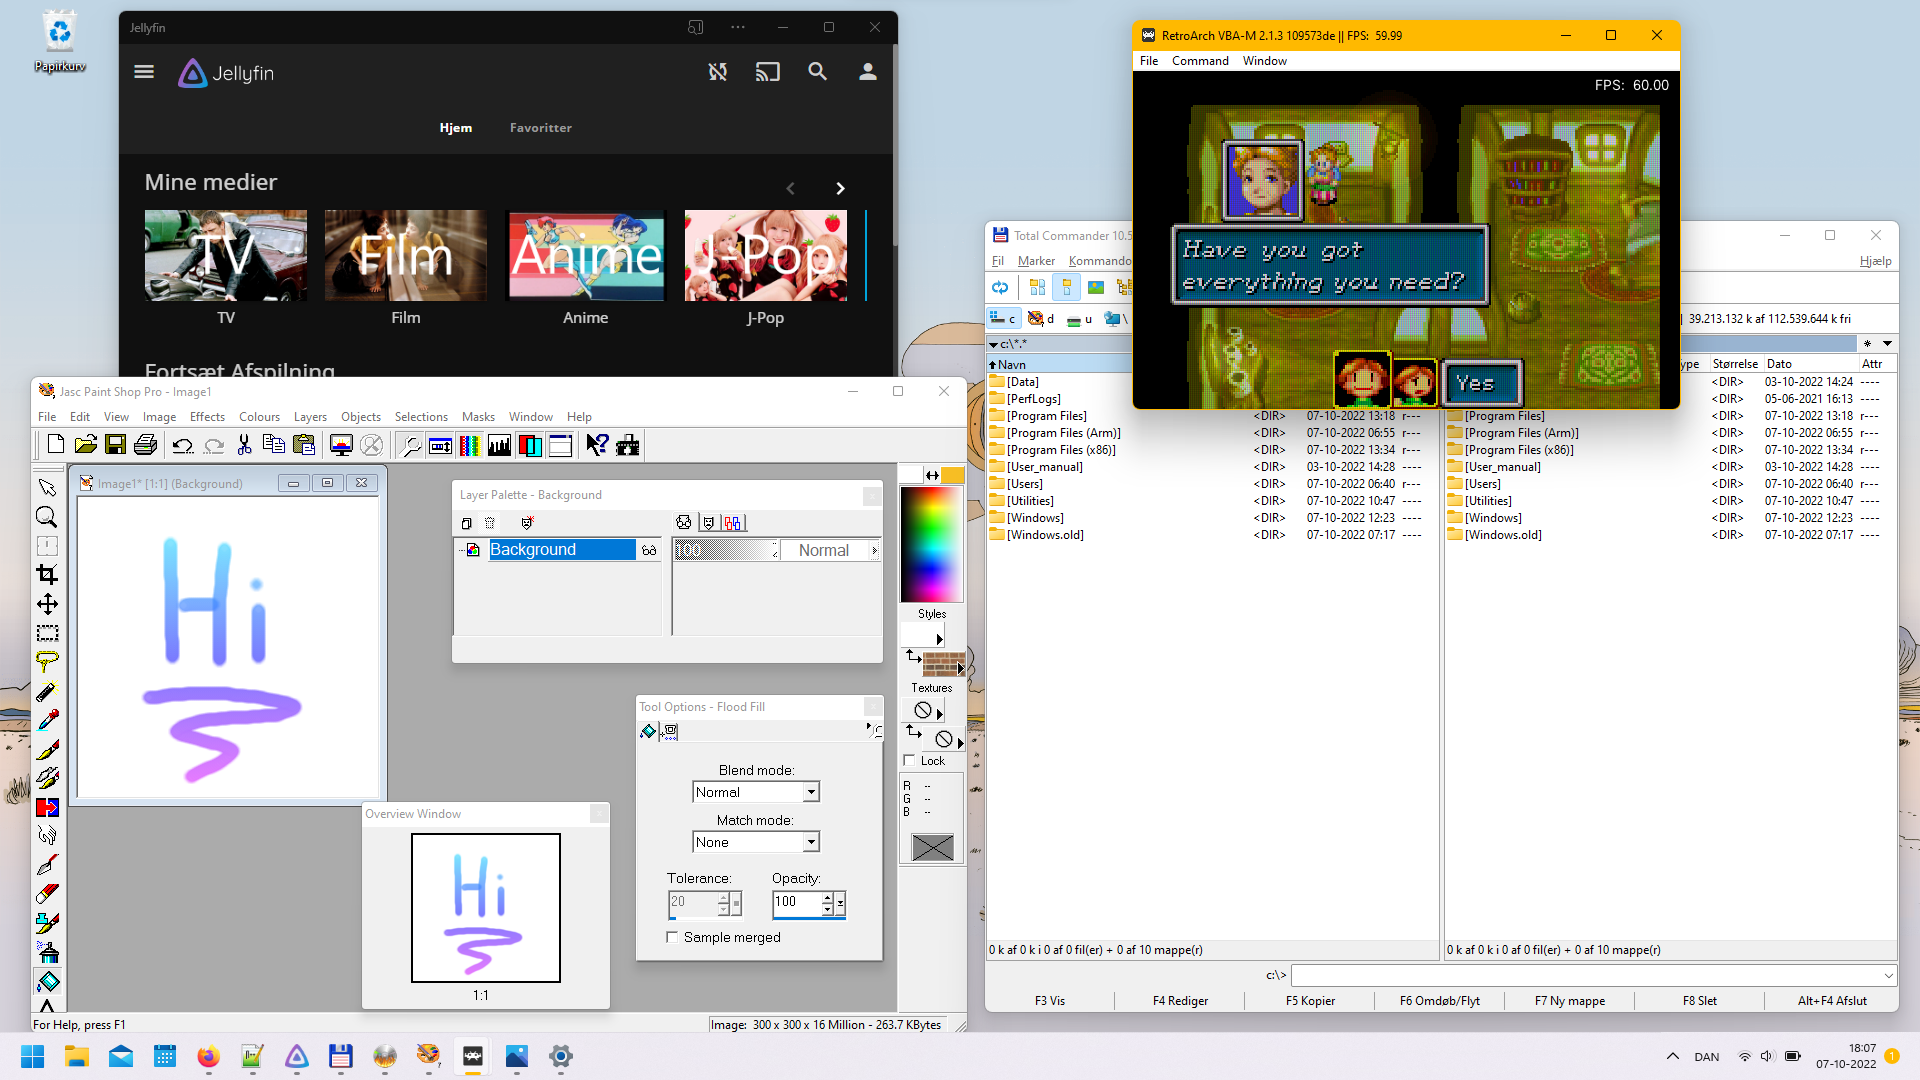Select the Crop tool

[47, 575]
